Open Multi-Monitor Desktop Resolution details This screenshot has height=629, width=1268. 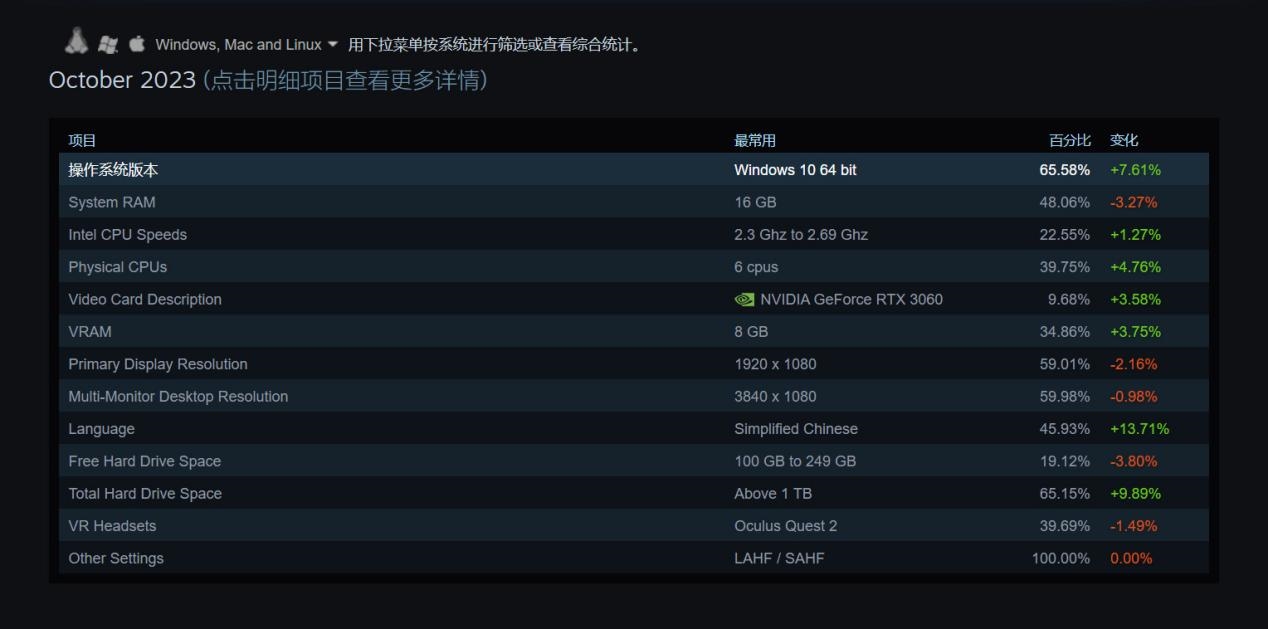[178, 396]
